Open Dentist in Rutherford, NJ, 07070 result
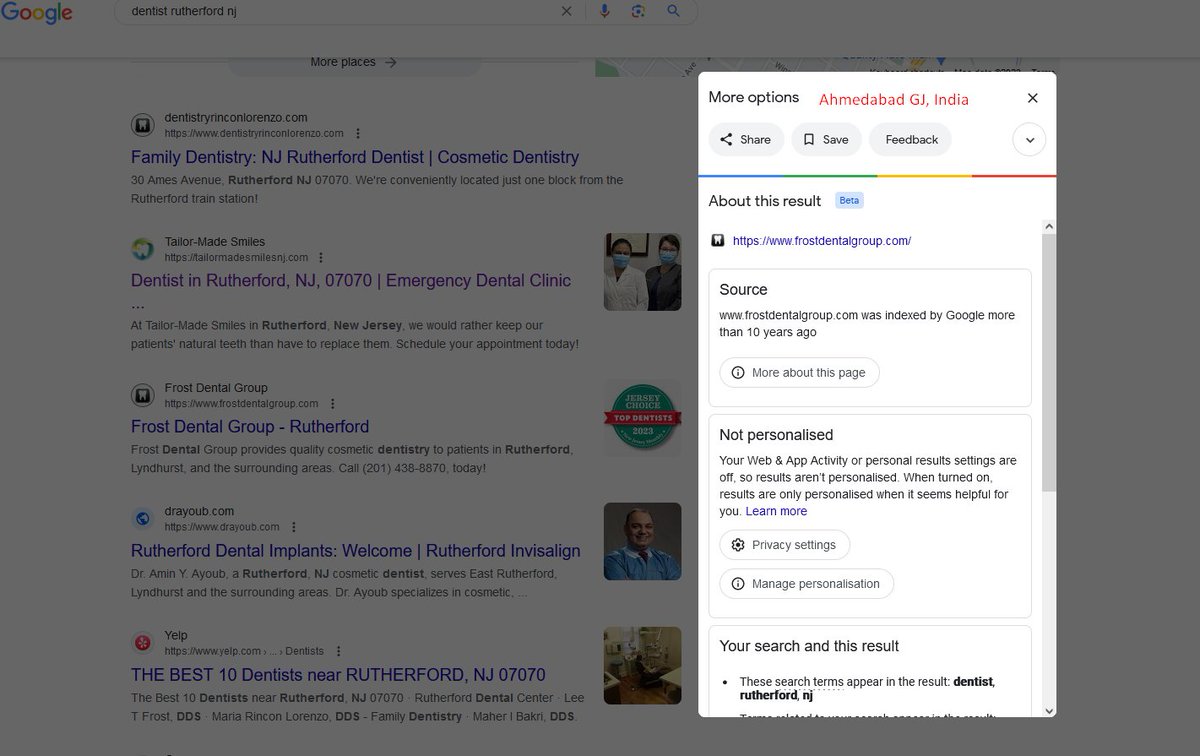 tap(351, 281)
